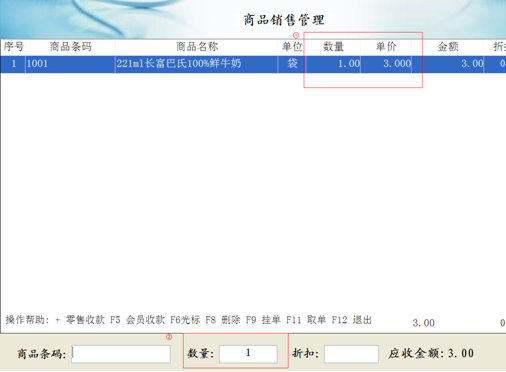Click the F11 取单 hint

[306, 320]
